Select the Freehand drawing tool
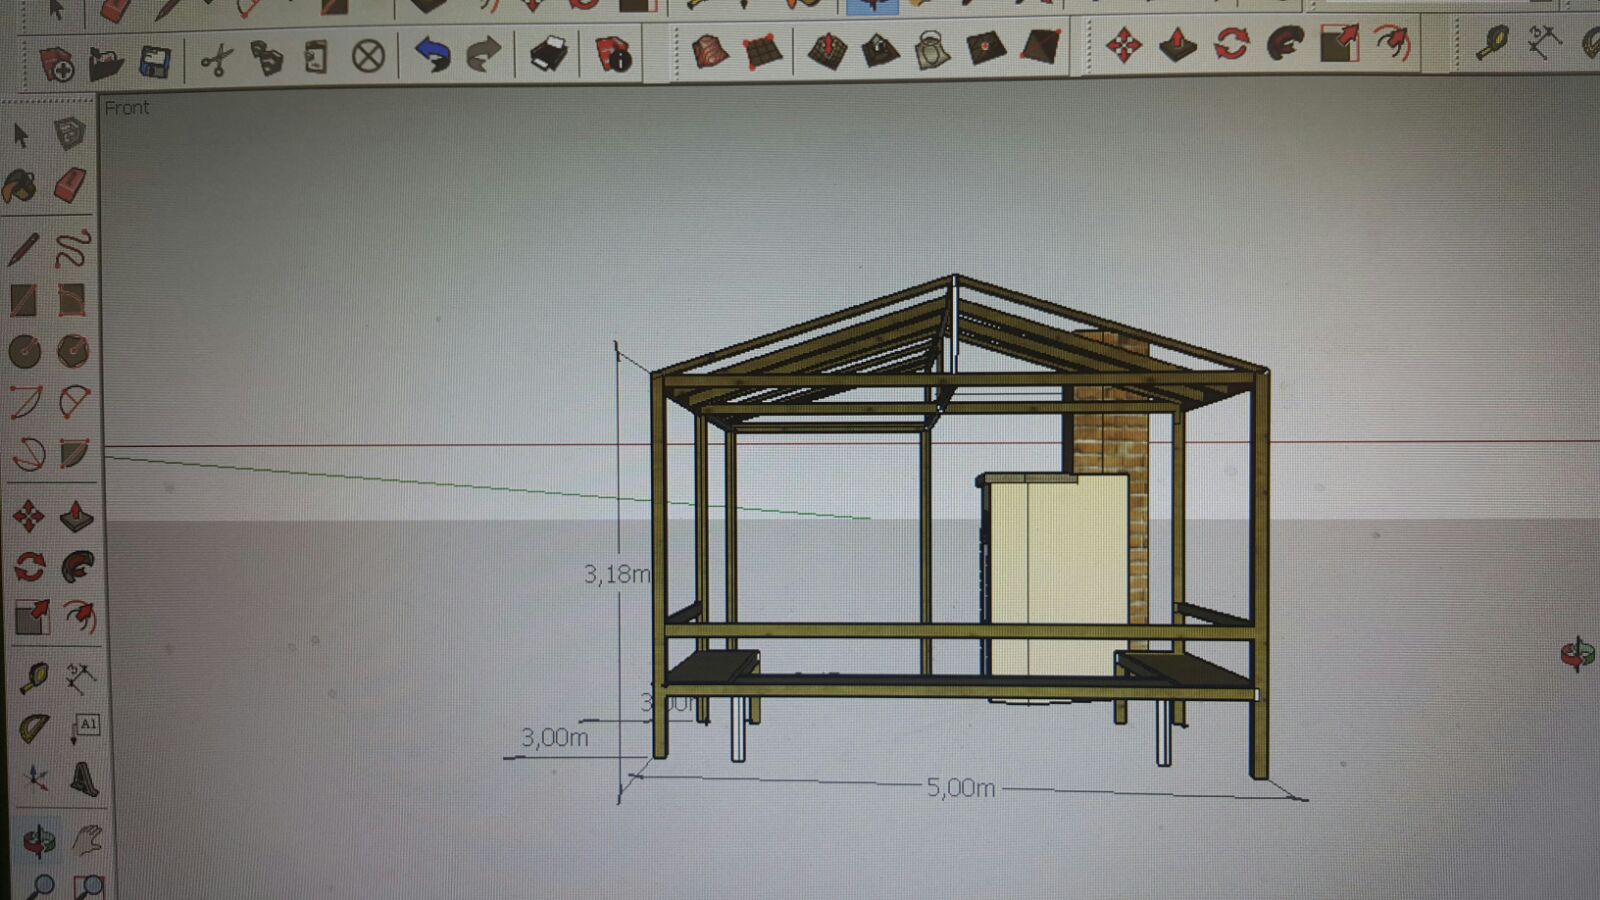The image size is (1600, 900). pyautogui.click(x=72, y=248)
